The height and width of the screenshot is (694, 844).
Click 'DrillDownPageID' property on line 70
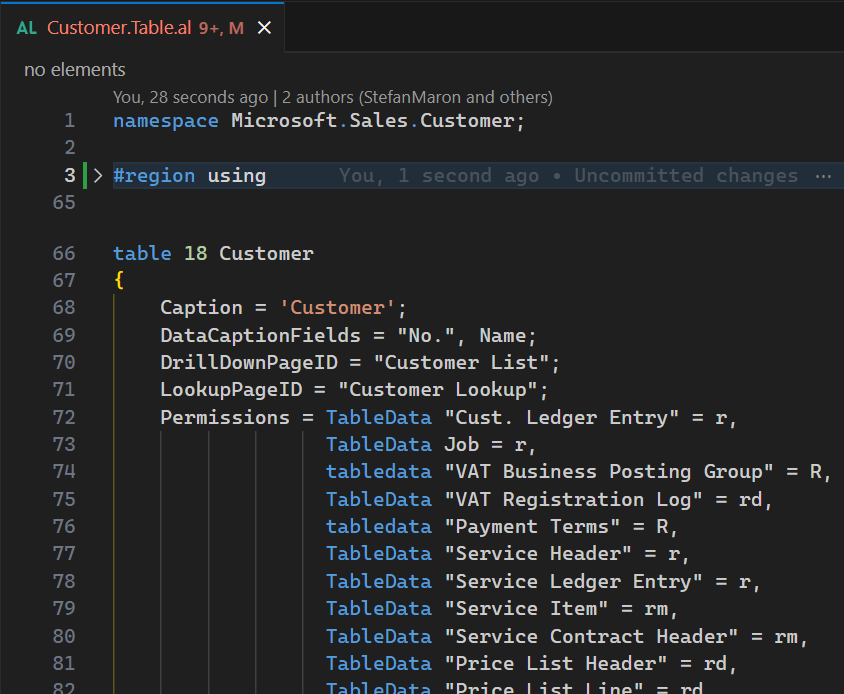coord(249,362)
